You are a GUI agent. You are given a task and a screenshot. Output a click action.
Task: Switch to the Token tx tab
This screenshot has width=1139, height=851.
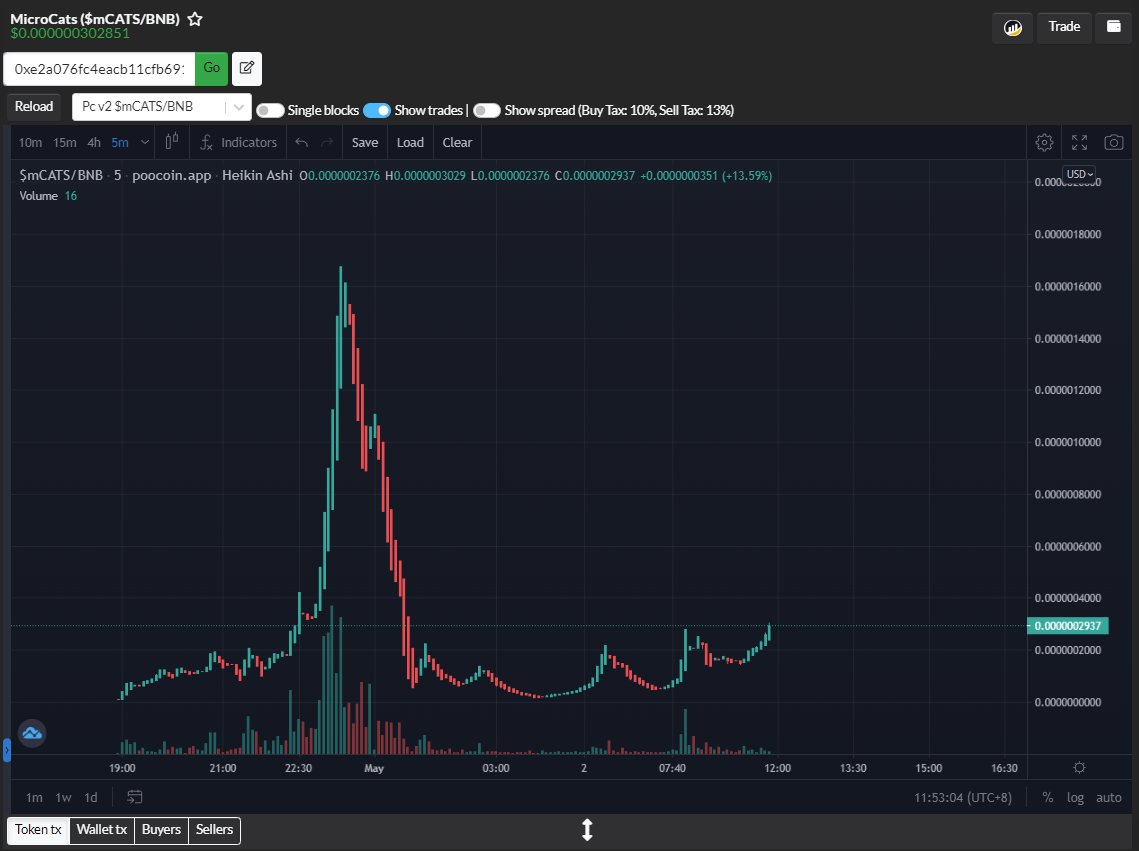click(x=38, y=830)
